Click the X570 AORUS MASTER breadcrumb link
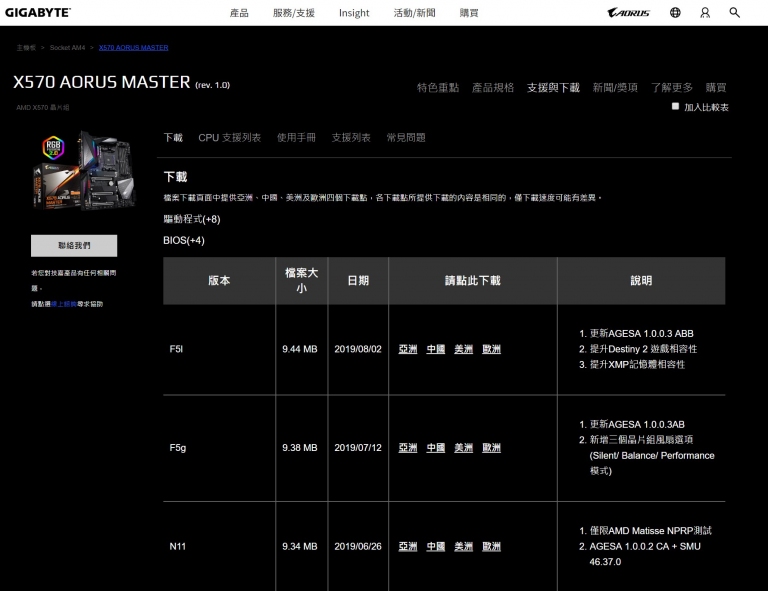This screenshot has width=768, height=591. pos(133,47)
